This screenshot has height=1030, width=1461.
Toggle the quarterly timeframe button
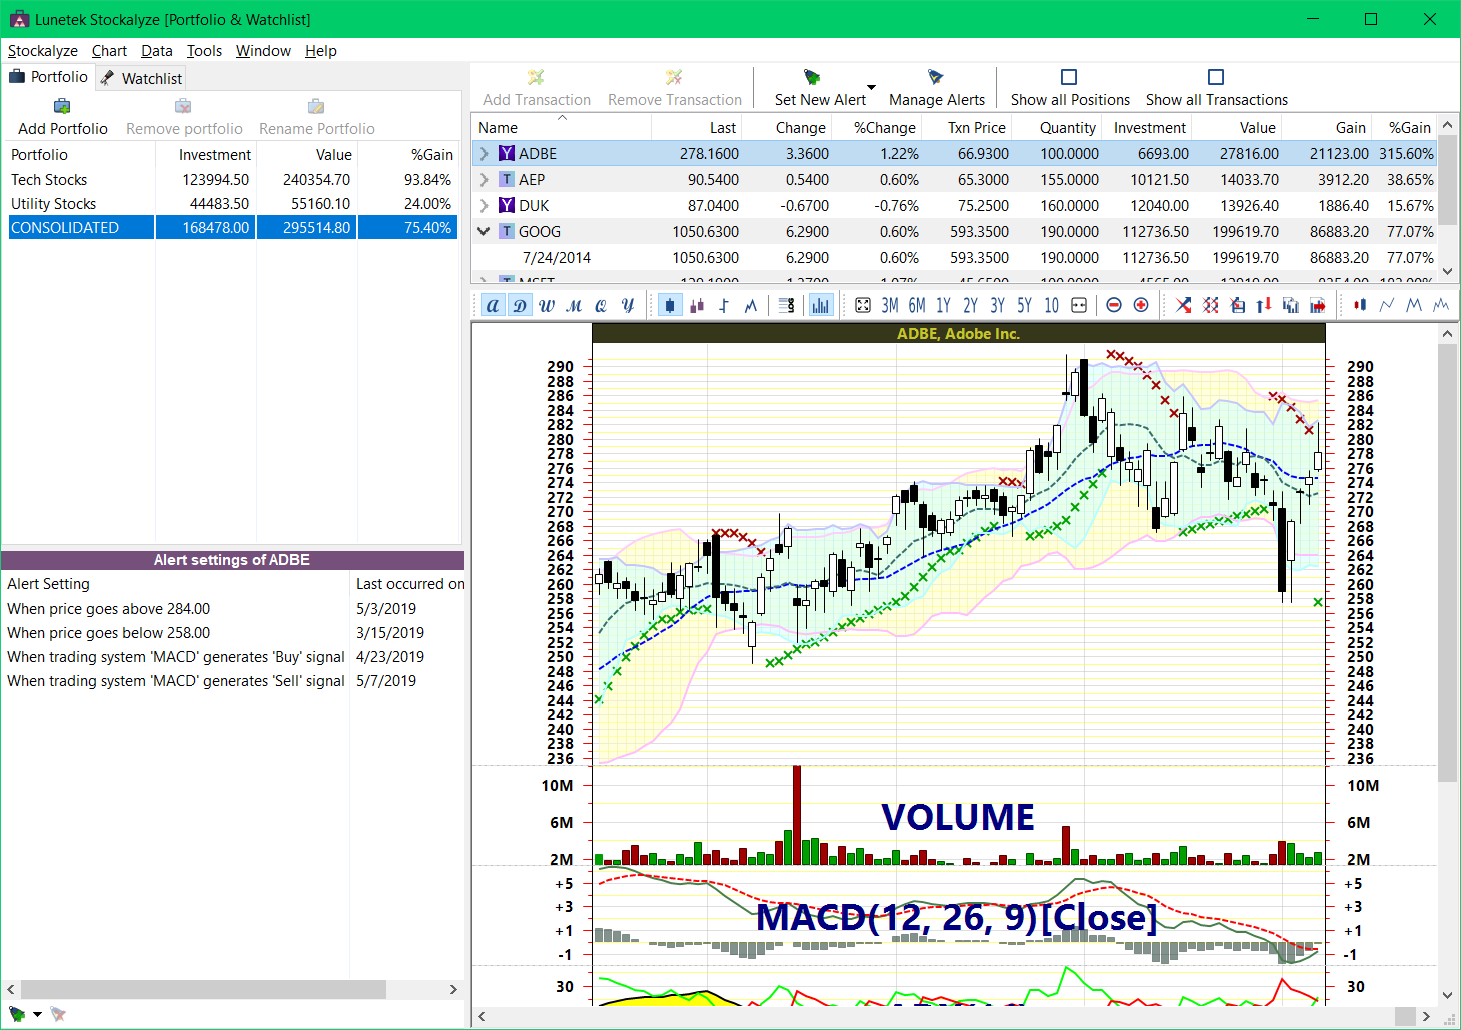(x=601, y=305)
